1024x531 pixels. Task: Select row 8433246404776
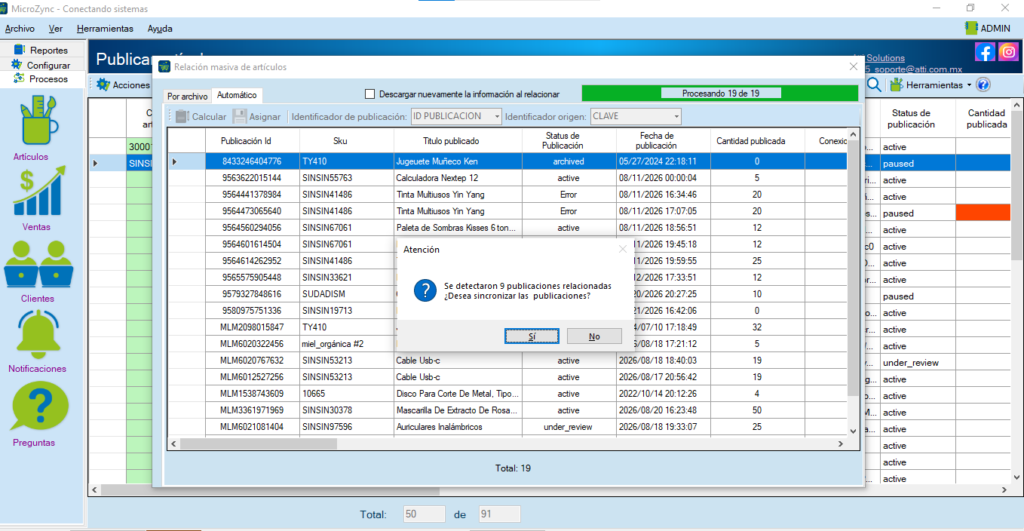(x=507, y=161)
